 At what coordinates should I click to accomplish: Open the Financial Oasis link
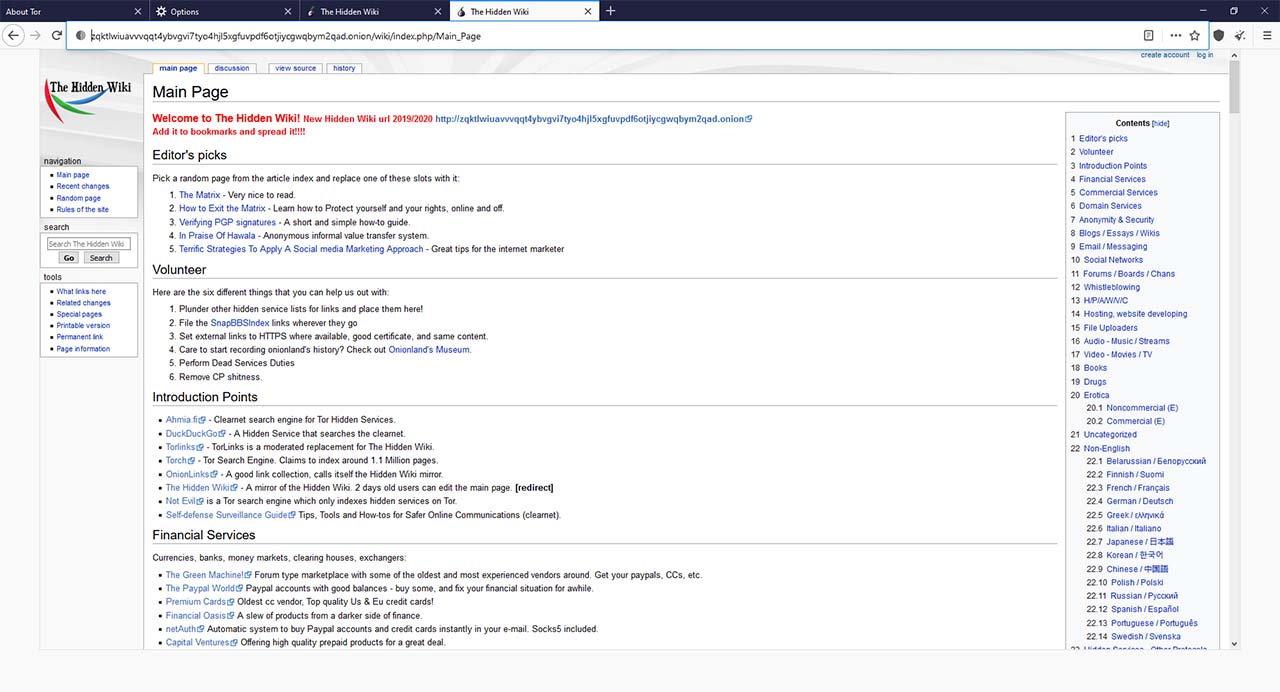coord(199,616)
